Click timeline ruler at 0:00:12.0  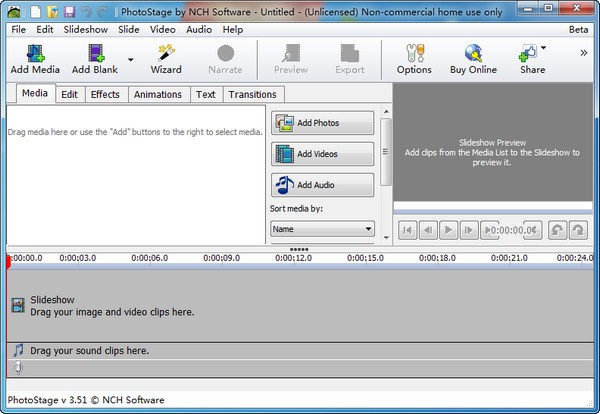point(293,258)
